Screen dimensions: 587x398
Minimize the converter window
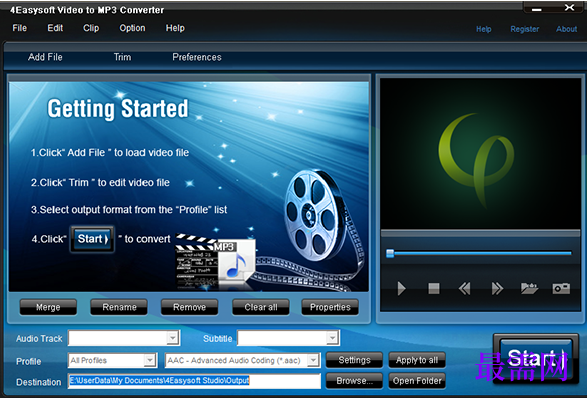(537, 9)
